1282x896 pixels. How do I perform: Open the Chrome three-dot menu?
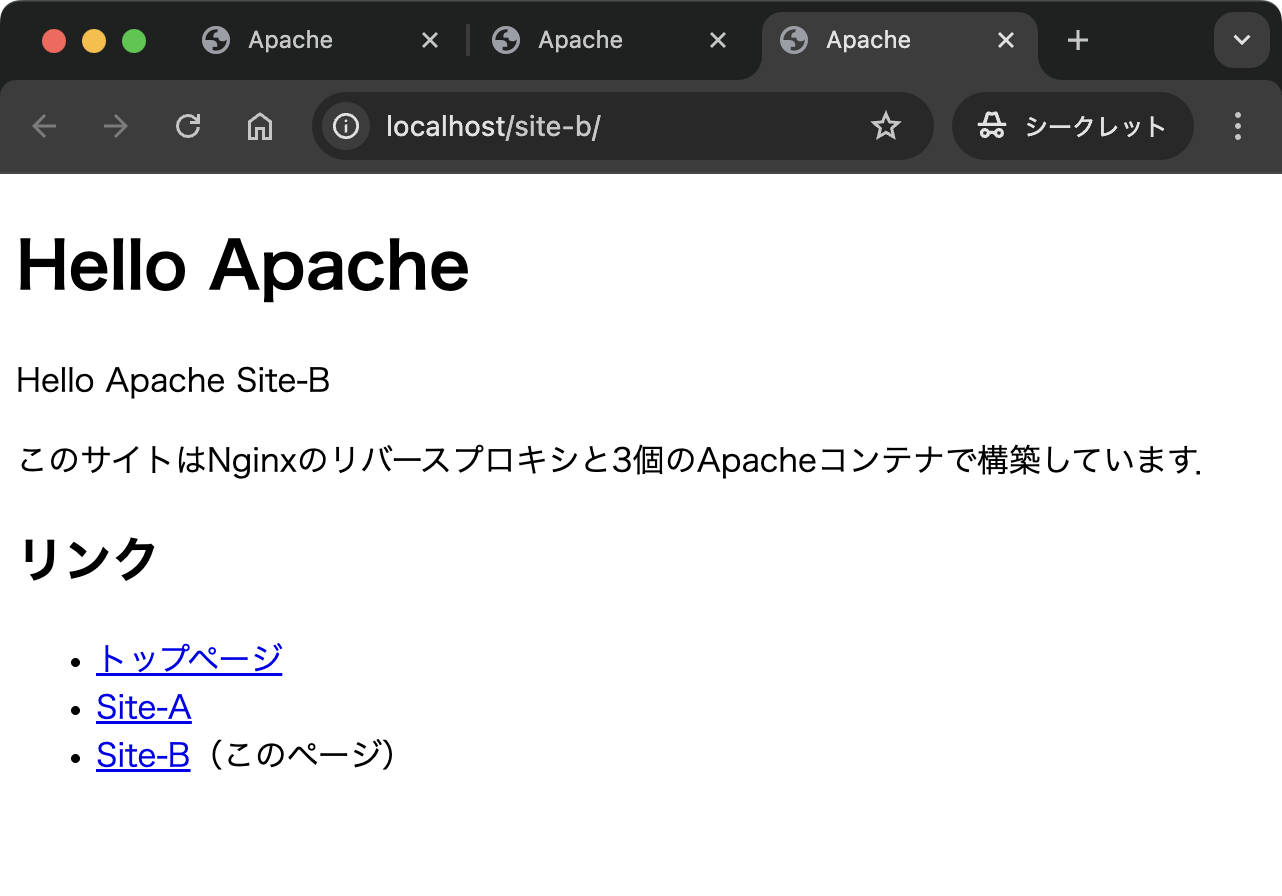pyautogui.click(x=1238, y=126)
